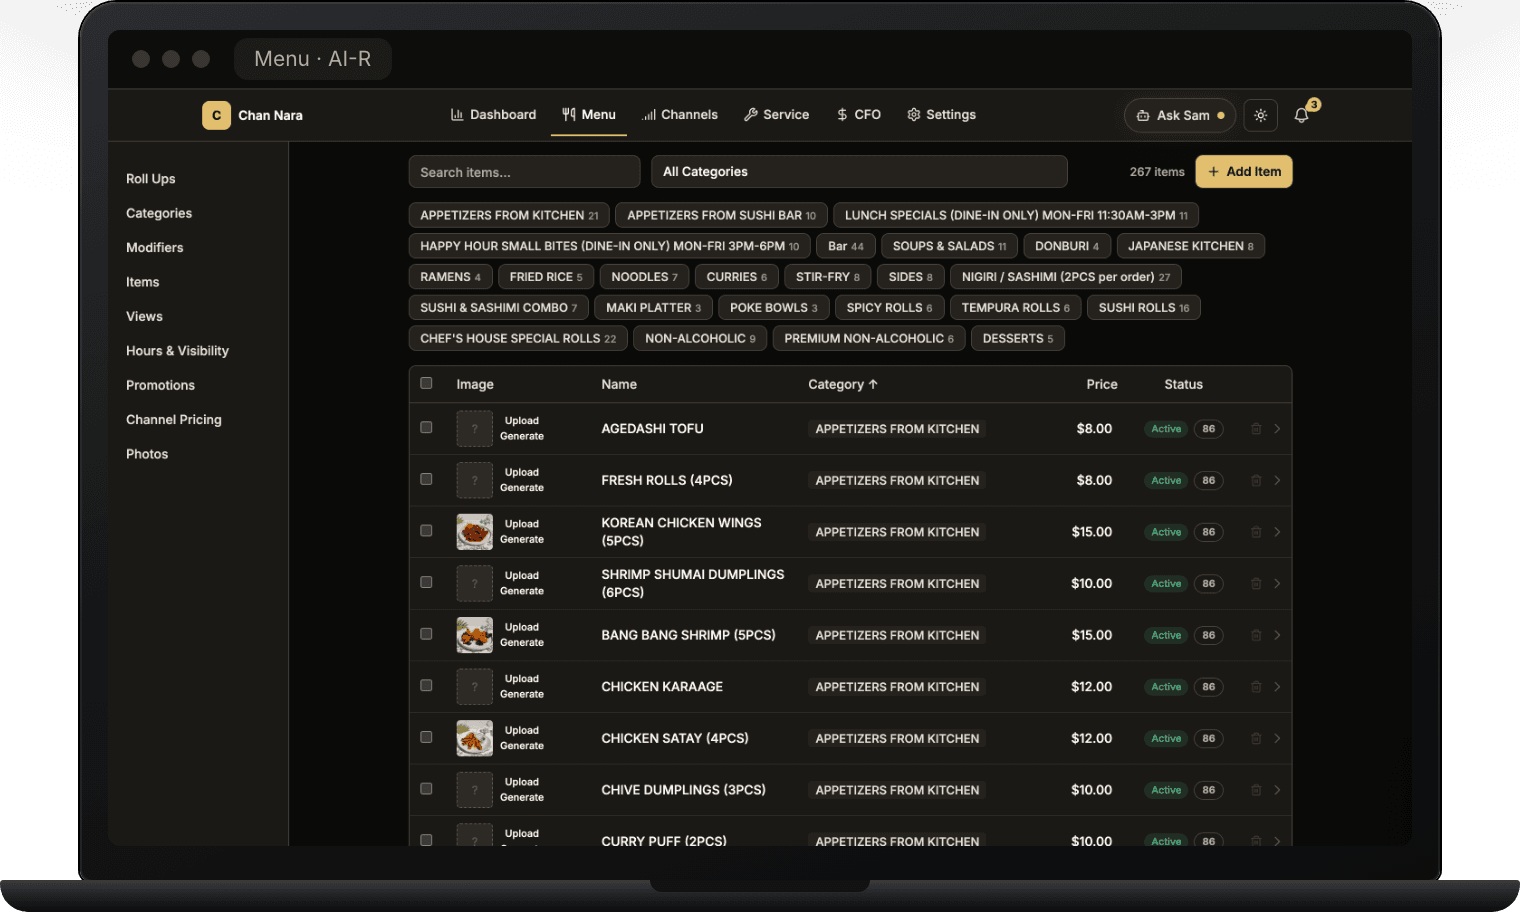Delete FRESH ROLLS (4PCS) via trash icon
This screenshot has width=1520, height=912.
1256,481
